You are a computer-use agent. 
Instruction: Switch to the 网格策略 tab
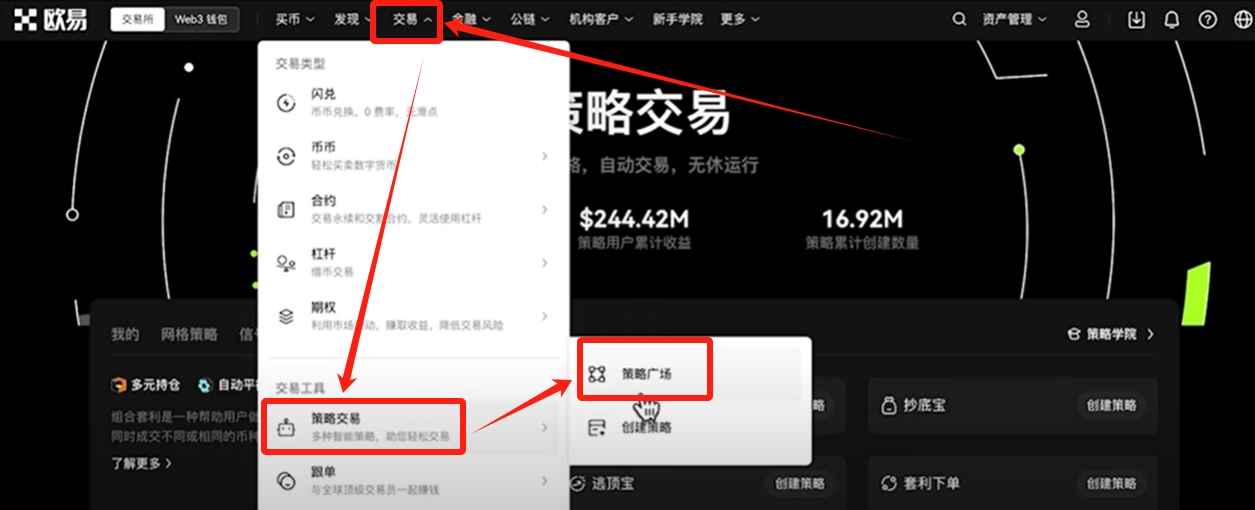(x=189, y=335)
